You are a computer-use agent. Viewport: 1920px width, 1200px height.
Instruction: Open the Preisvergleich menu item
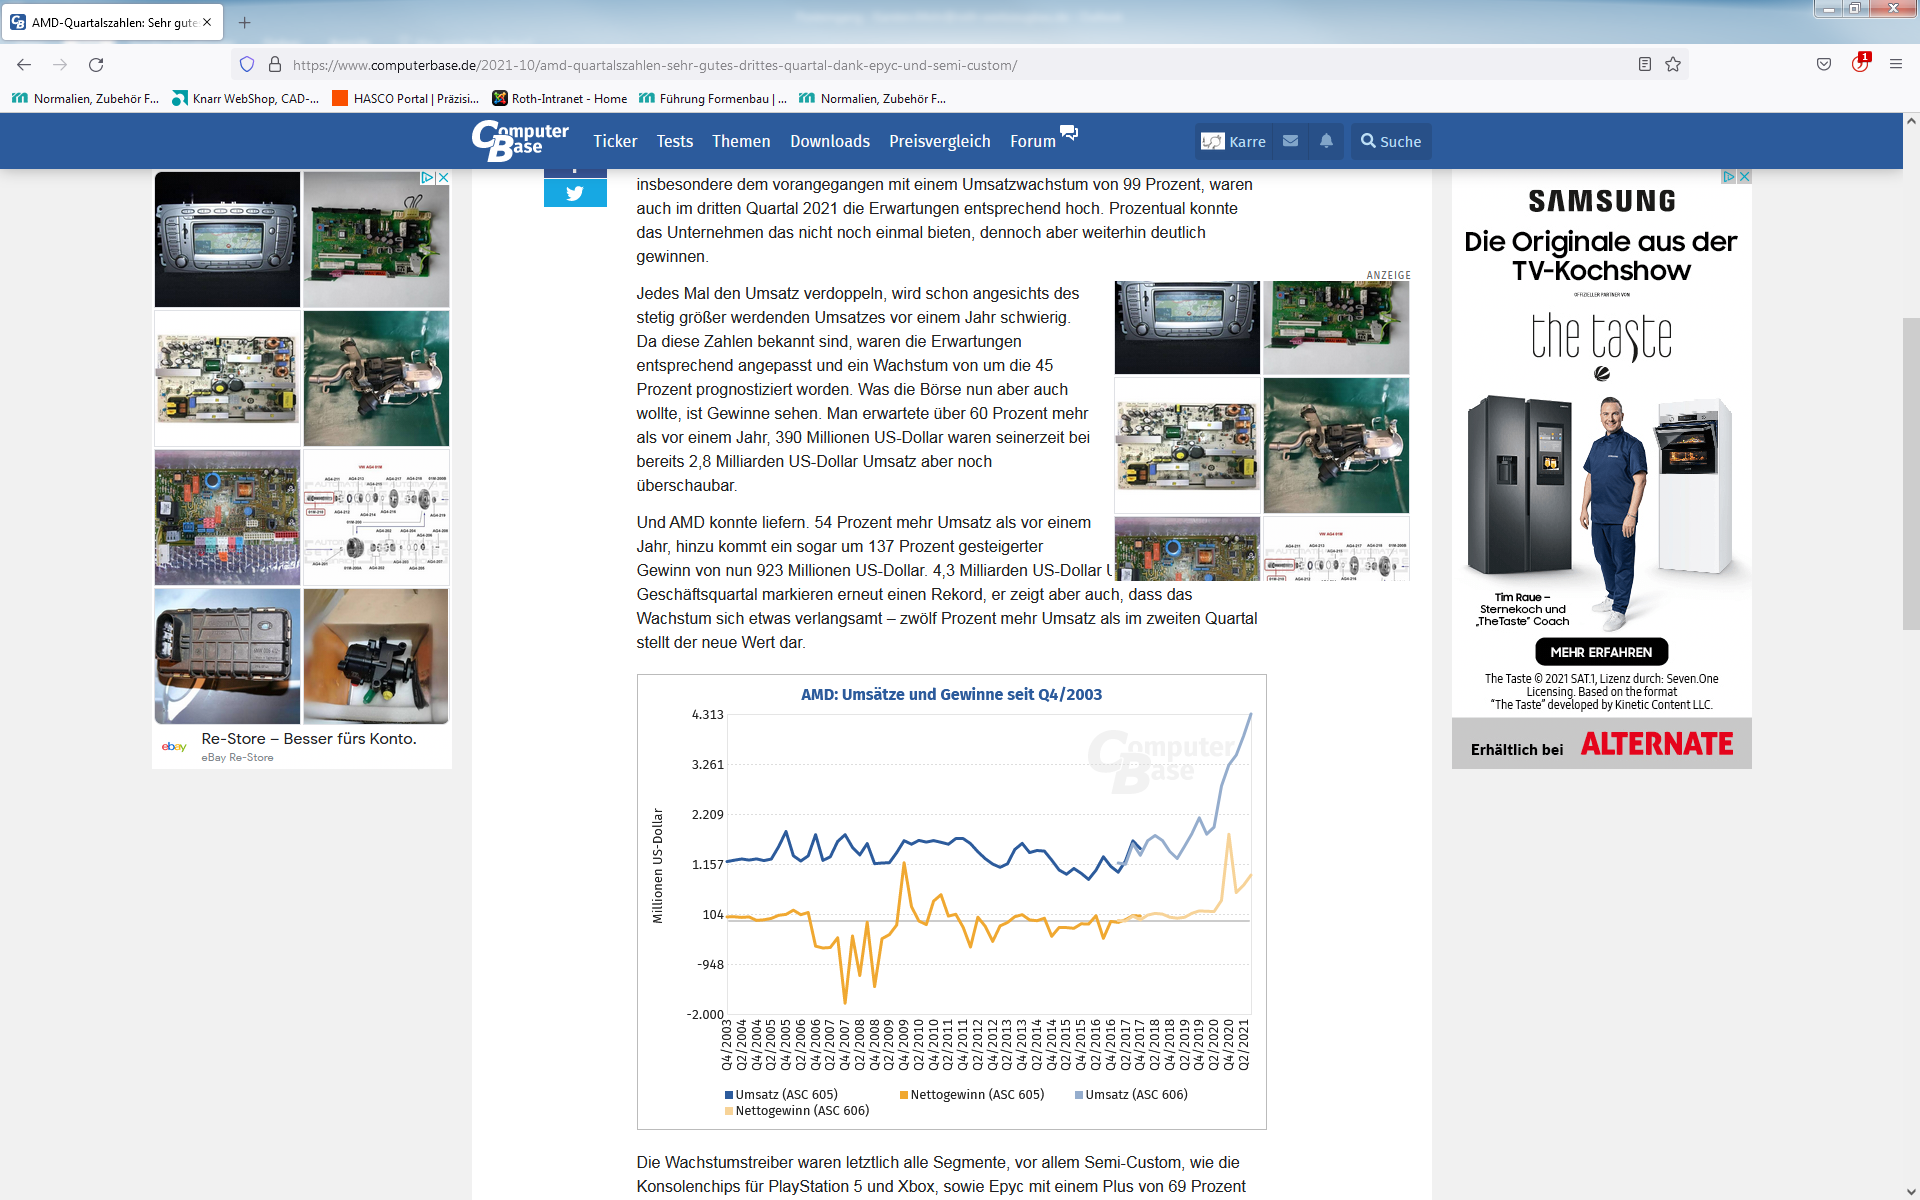point(939,141)
